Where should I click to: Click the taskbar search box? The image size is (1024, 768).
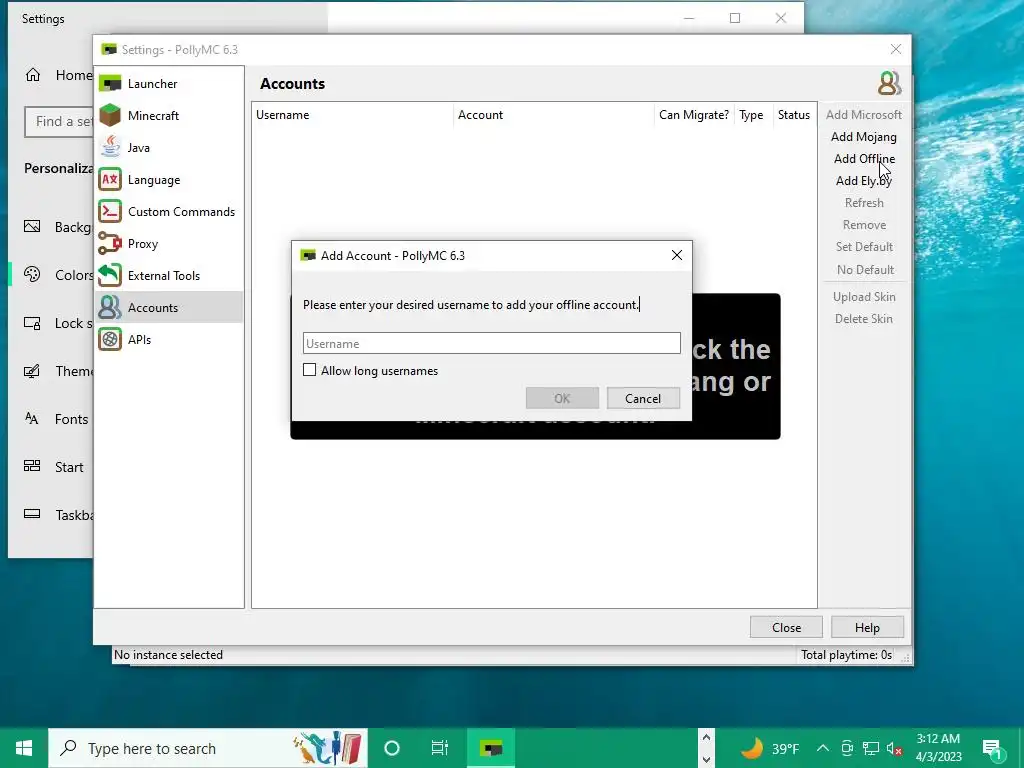tap(208, 748)
